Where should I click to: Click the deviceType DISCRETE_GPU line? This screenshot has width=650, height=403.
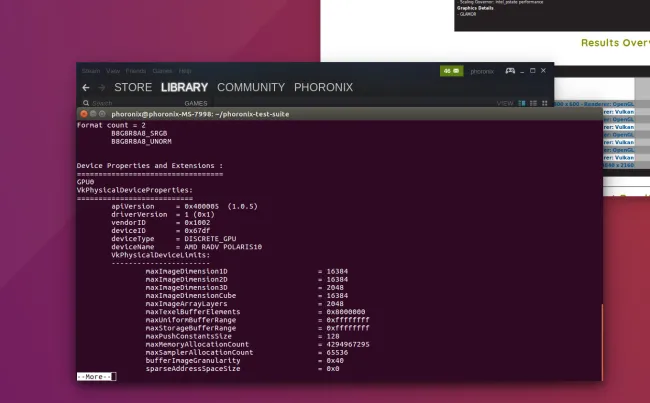(174, 238)
